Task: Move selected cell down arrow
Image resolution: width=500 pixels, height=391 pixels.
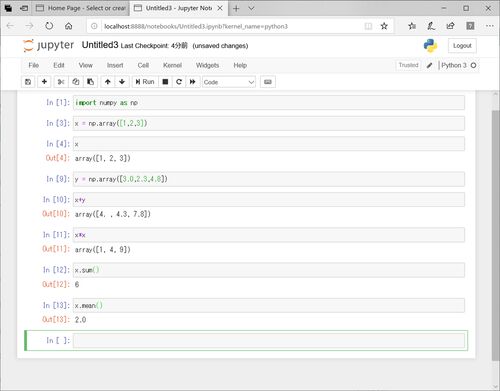Action: click(122, 82)
